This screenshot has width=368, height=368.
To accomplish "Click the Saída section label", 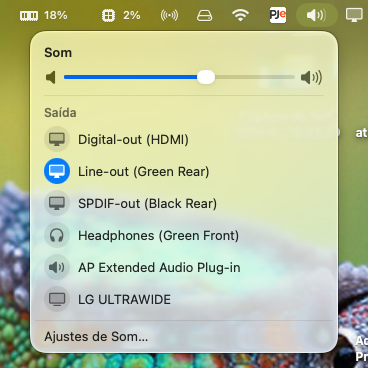I will coord(60,113).
